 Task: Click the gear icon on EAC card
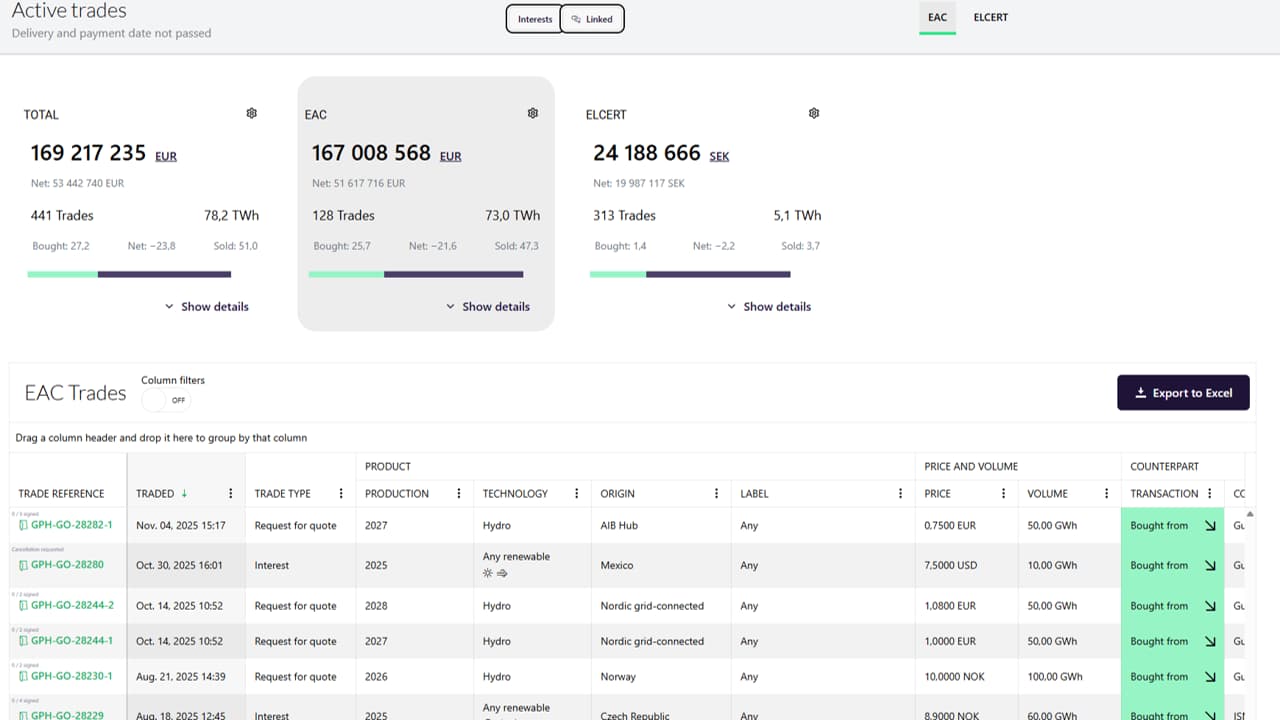click(x=533, y=114)
